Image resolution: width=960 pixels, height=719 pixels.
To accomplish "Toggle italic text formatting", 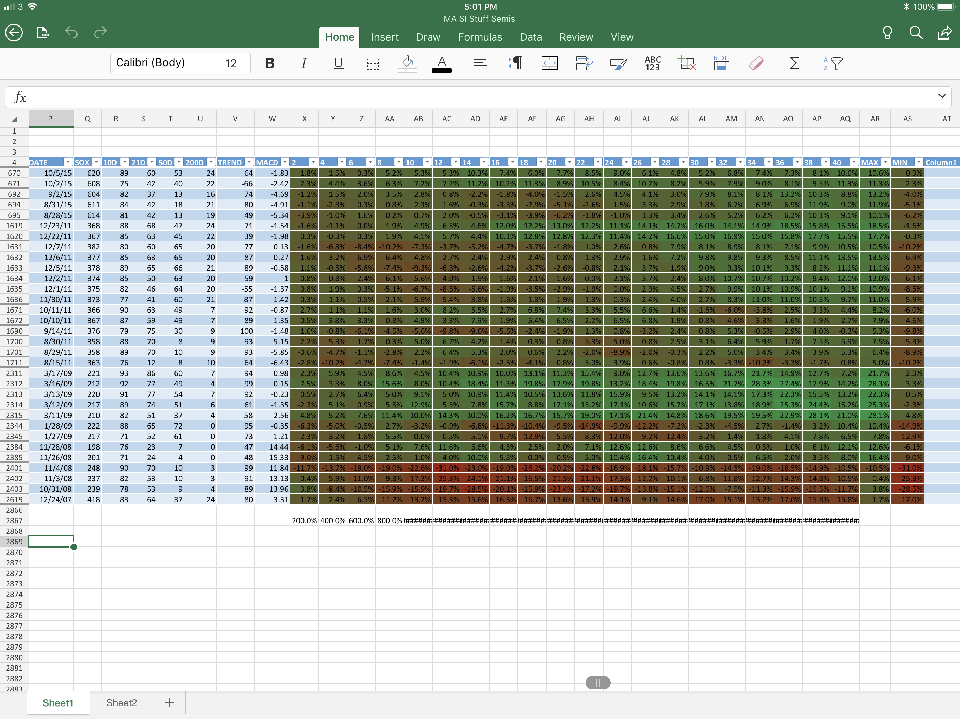I will [x=304, y=63].
